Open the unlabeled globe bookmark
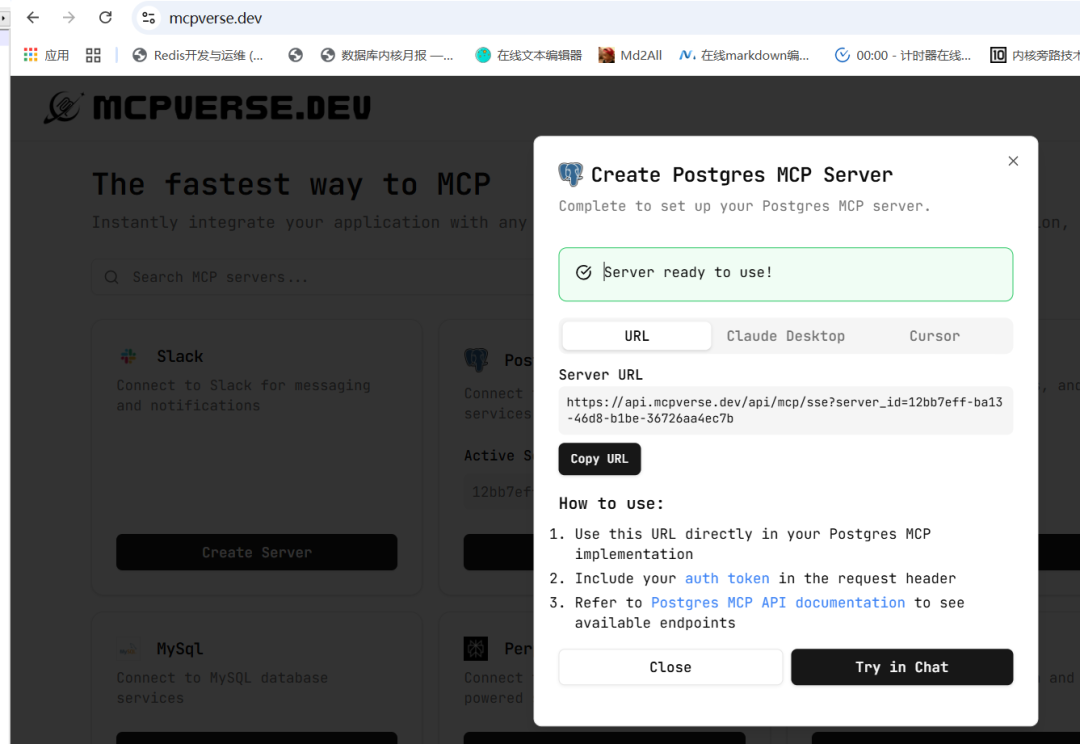 point(295,55)
